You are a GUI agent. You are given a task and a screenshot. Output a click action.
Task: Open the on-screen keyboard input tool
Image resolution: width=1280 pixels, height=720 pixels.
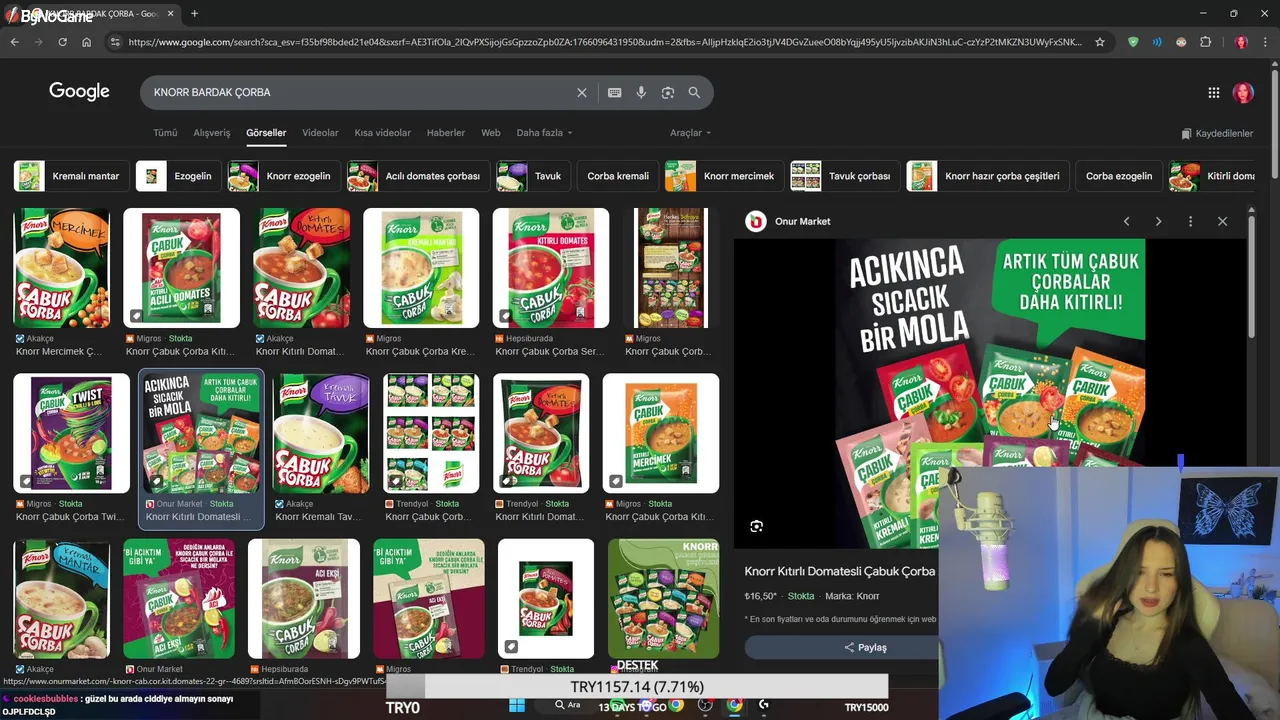pos(614,92)
